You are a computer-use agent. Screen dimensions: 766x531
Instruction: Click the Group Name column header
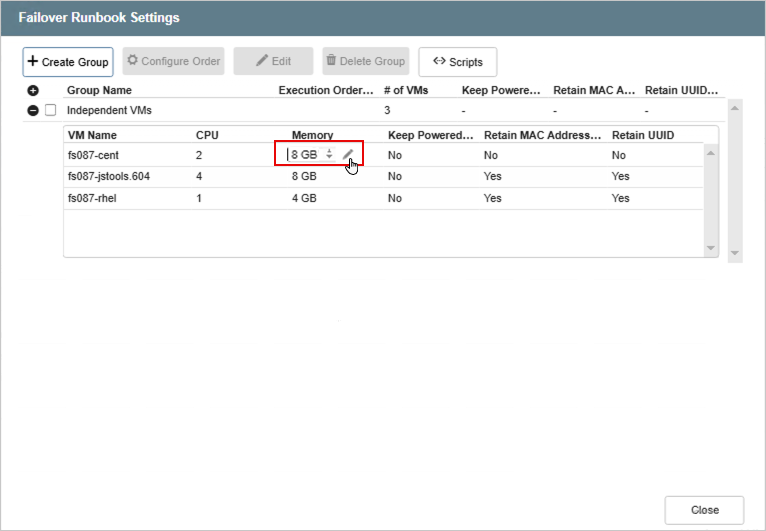click(x=99, y=90)
